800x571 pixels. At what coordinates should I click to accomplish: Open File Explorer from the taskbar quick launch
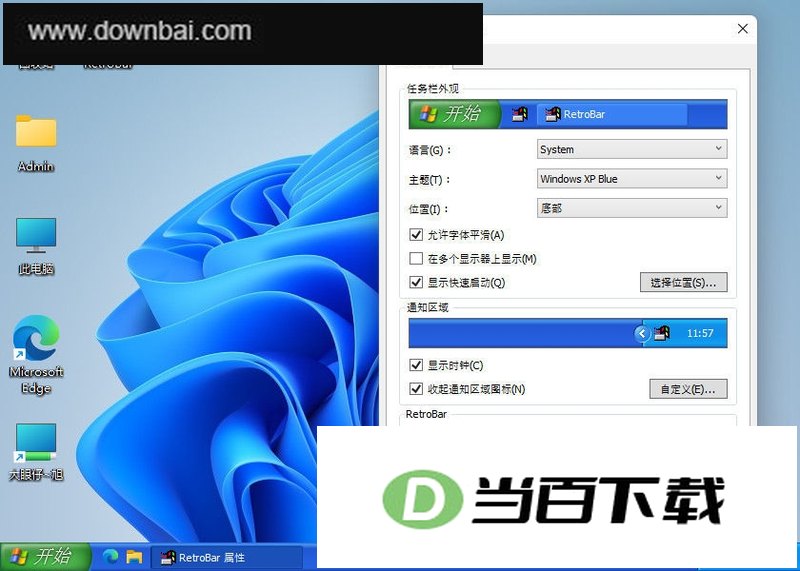coord(134,557)
